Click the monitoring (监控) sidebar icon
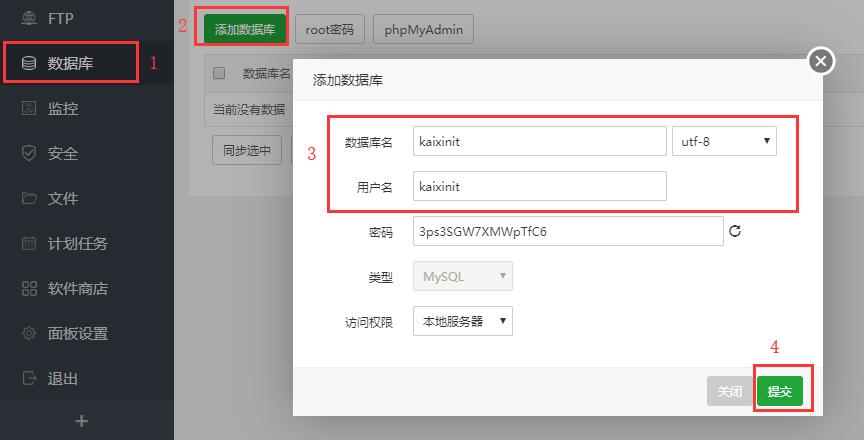 click(29, 108)
